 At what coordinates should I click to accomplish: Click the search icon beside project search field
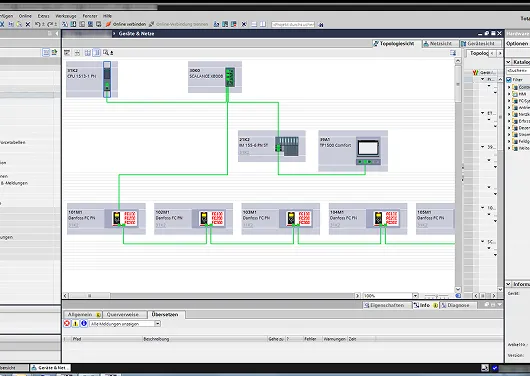click(x=321, y=25)
